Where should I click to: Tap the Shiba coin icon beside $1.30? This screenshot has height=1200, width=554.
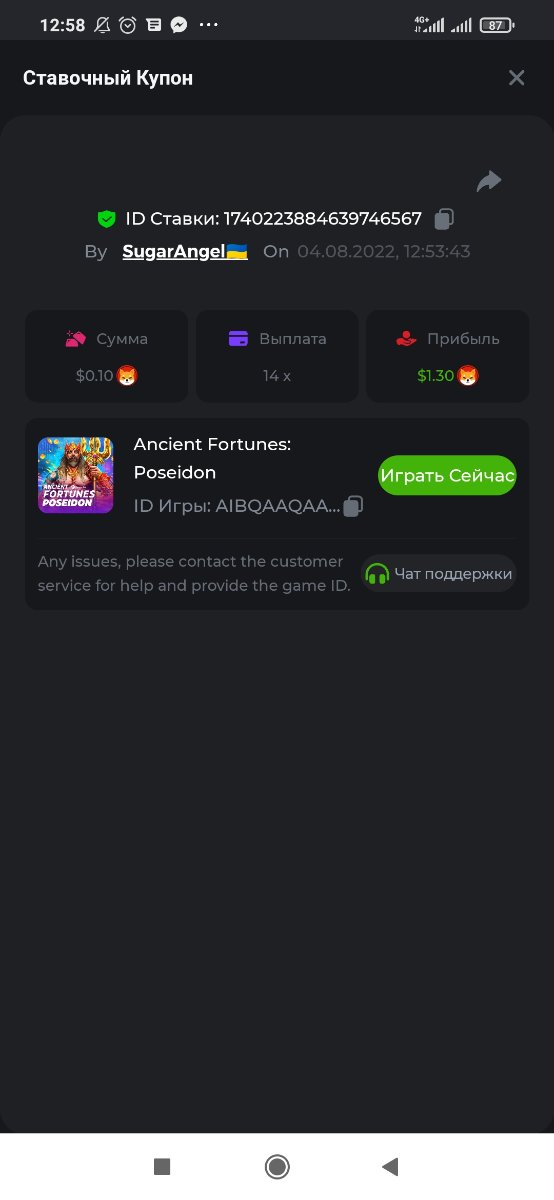pos(468,376)
